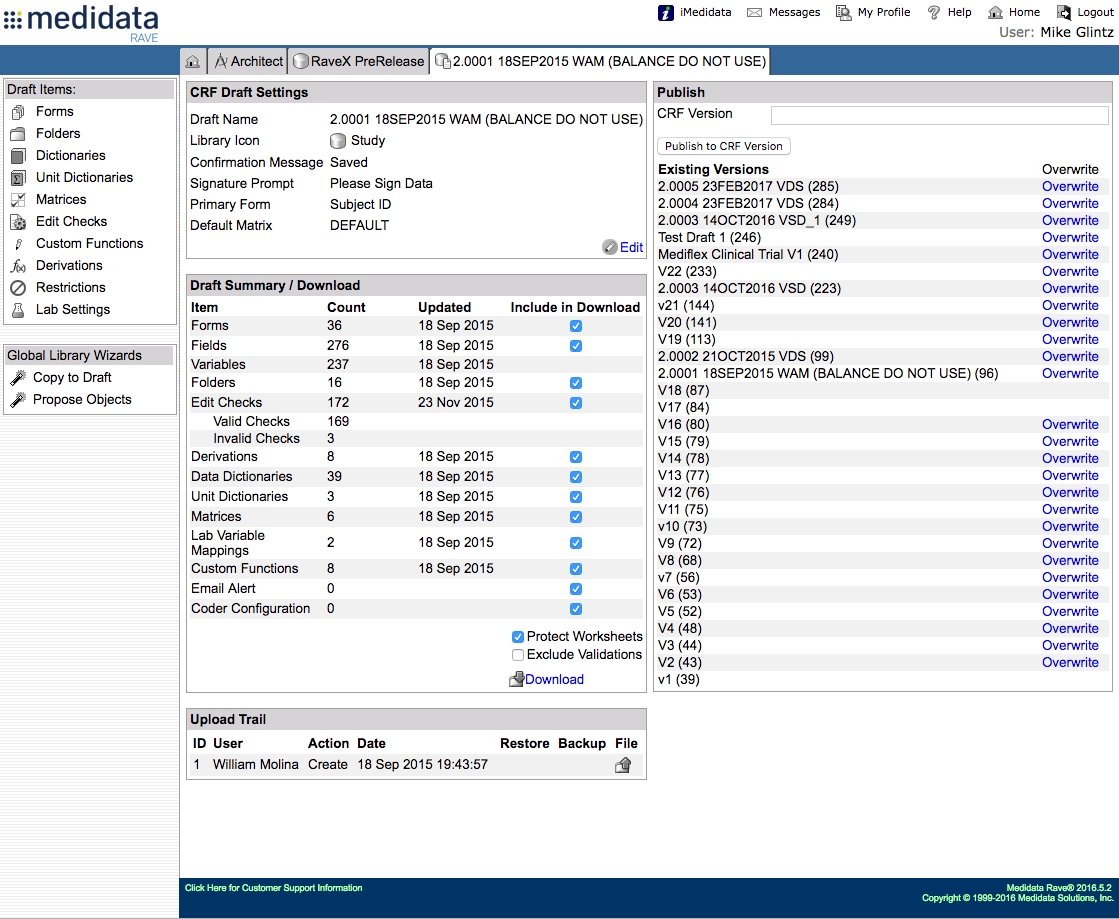Click the Logout door icon

(x=1063, y=13)
